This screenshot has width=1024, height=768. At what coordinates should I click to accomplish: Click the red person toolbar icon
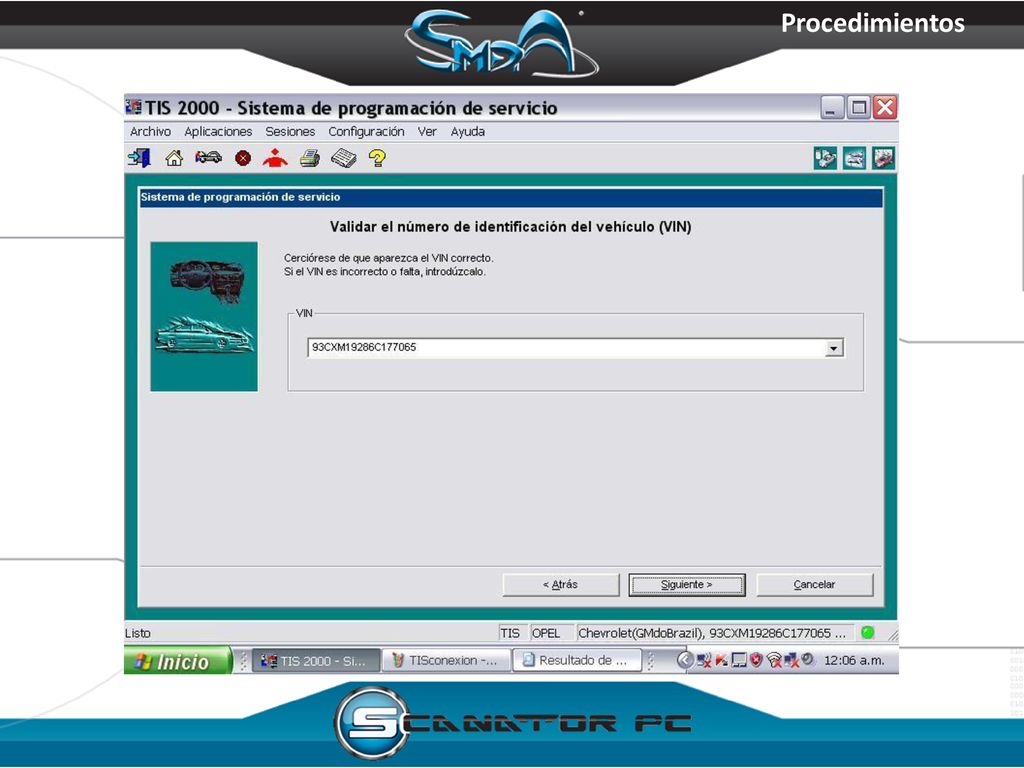point(275,158)
